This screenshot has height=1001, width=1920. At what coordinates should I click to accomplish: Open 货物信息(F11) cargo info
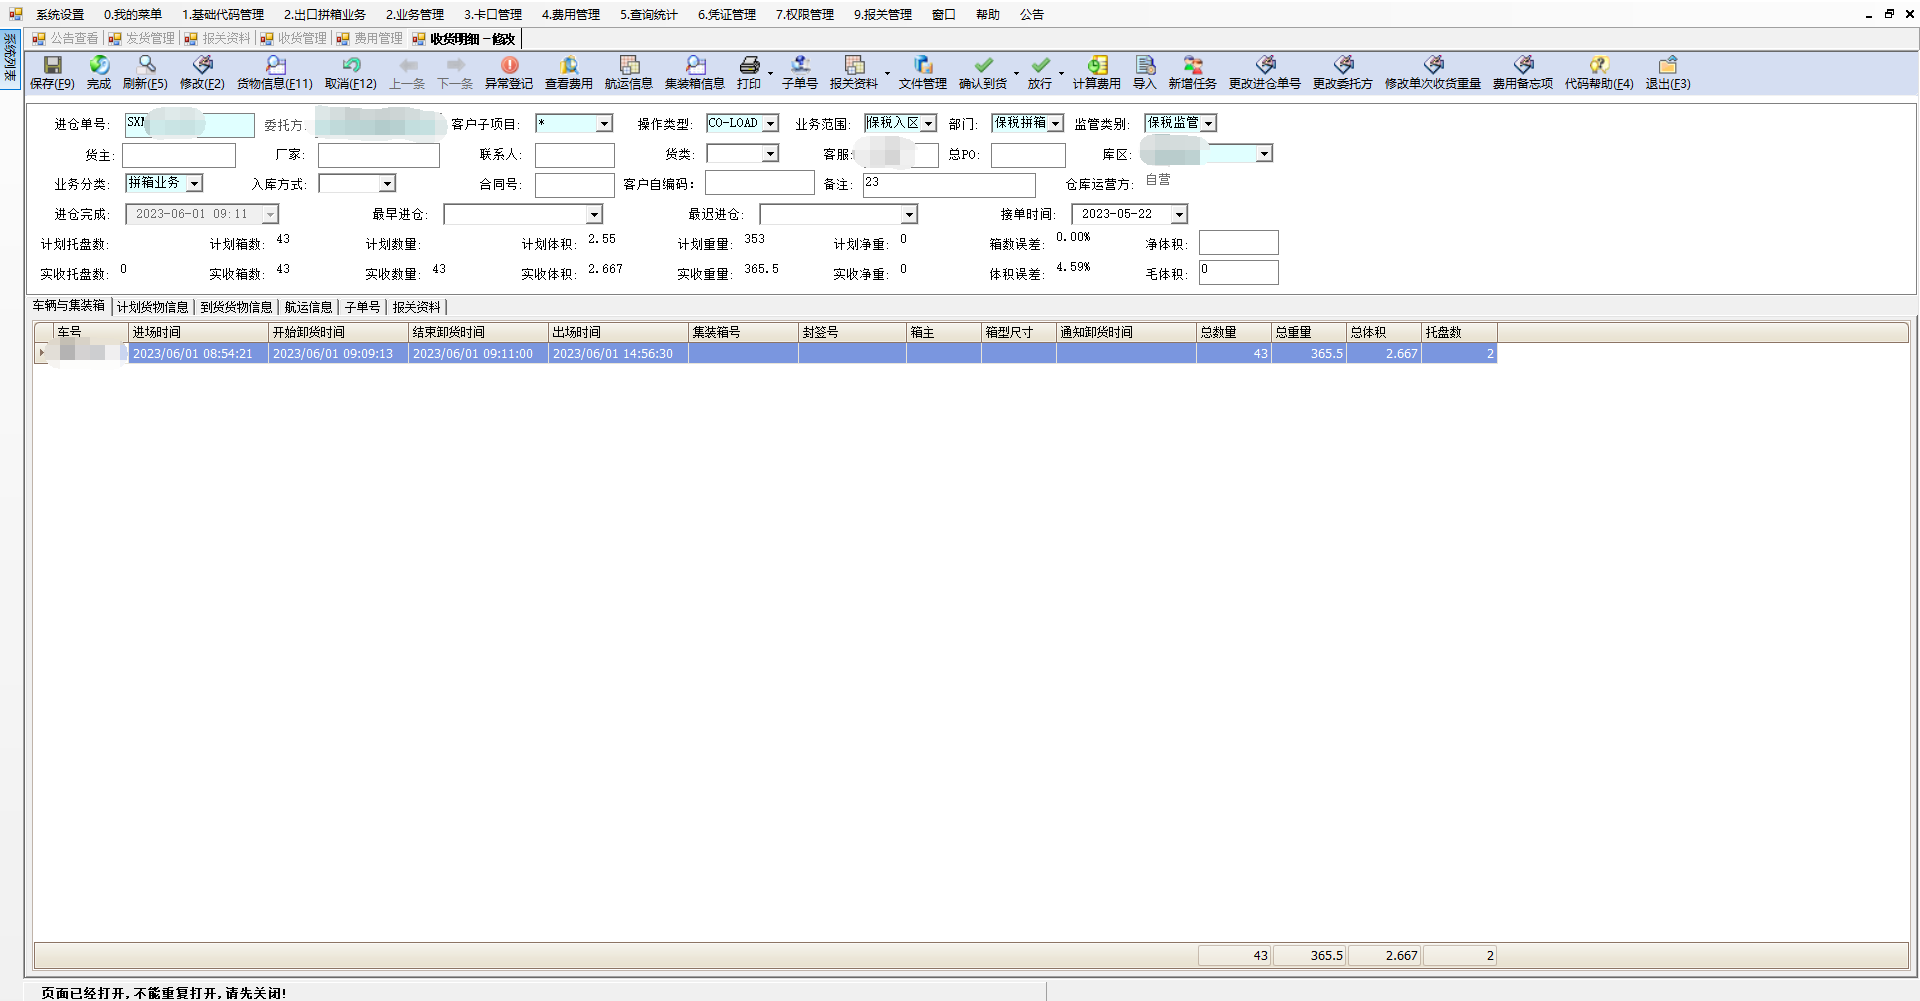[275, 72]
